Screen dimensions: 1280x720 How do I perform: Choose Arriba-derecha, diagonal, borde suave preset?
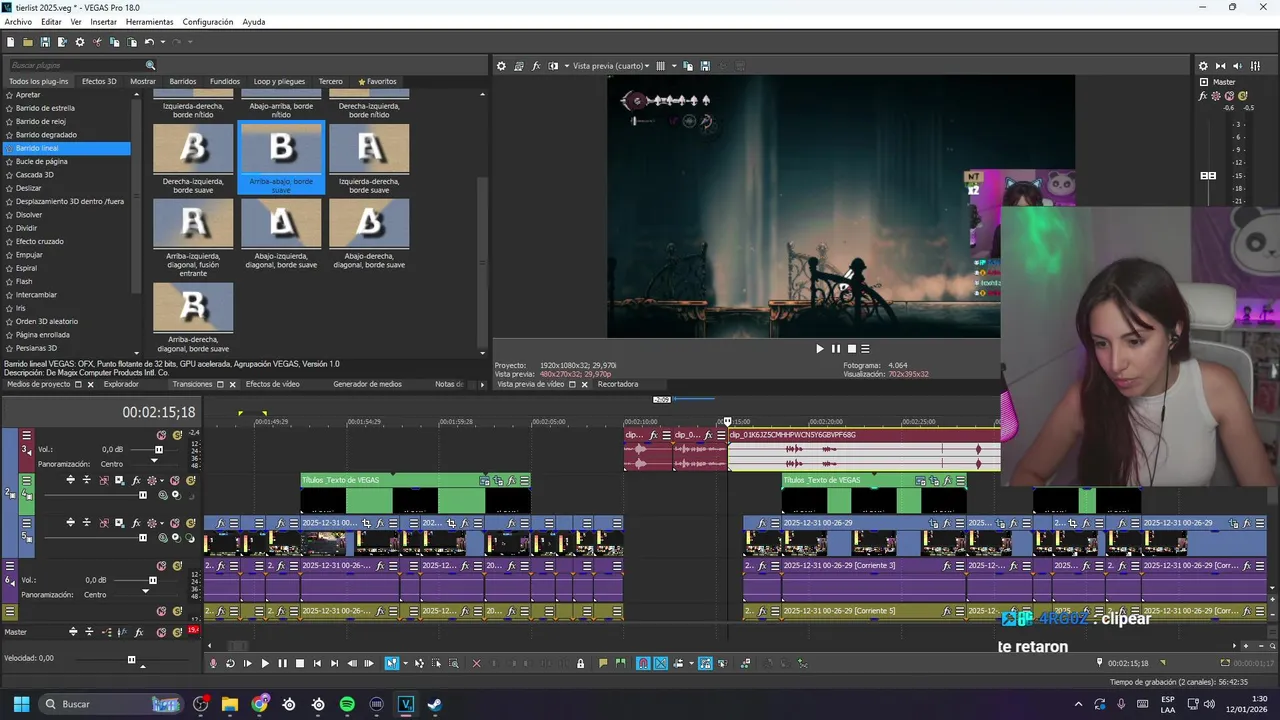pyautogui.click(x=193, y=307)
